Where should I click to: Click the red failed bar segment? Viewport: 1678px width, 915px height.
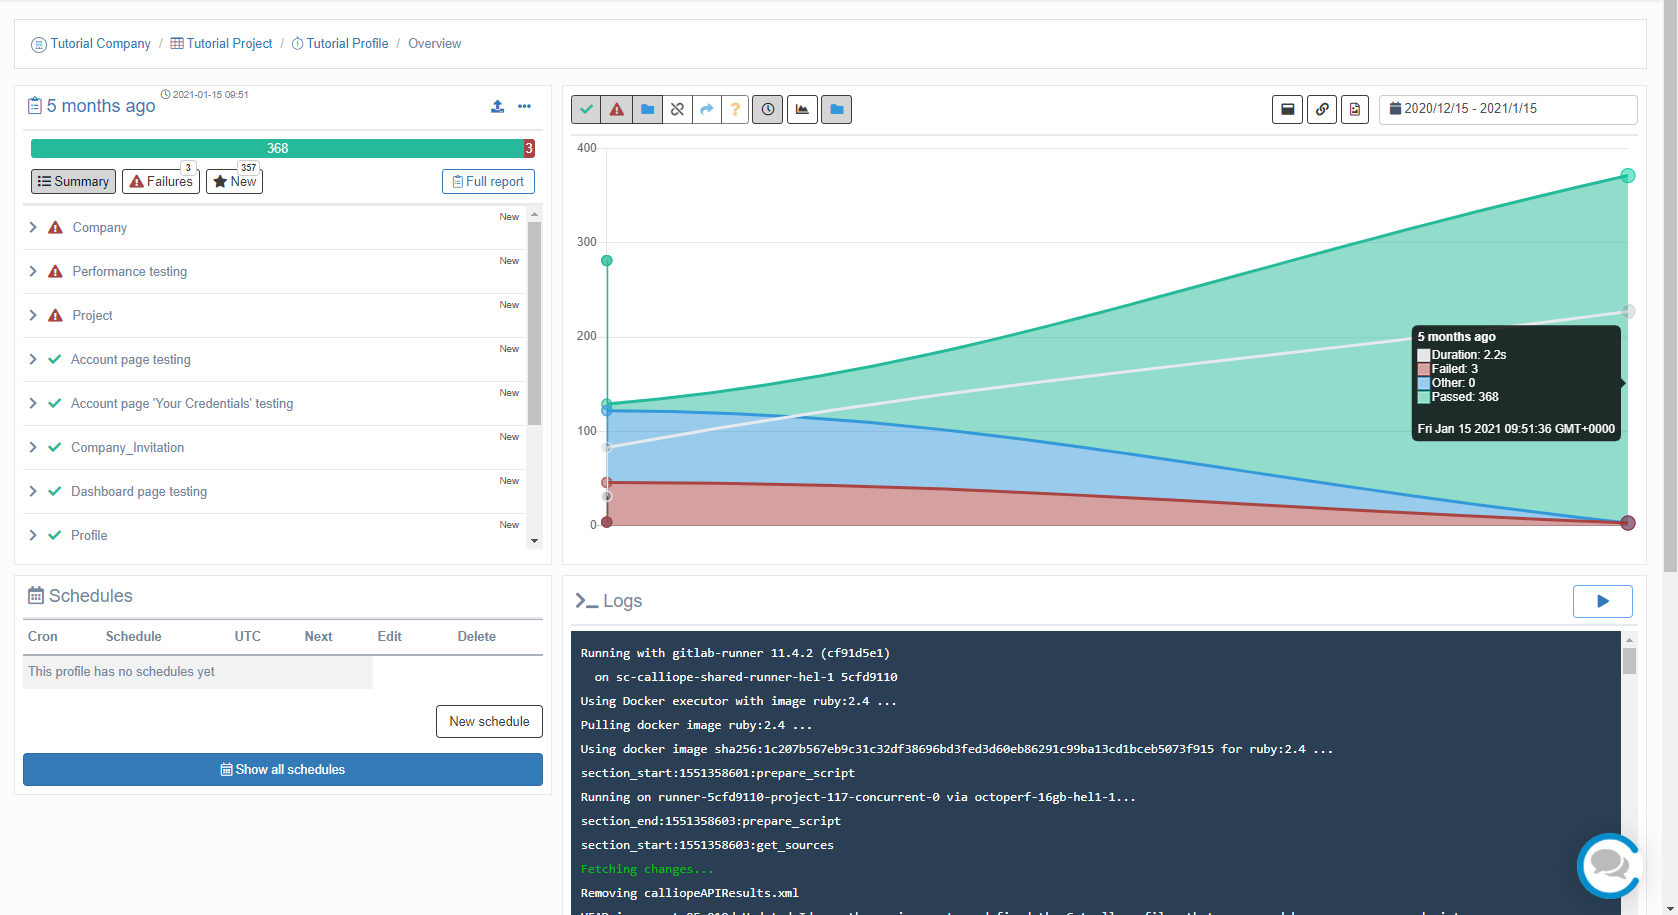[529, 148]
